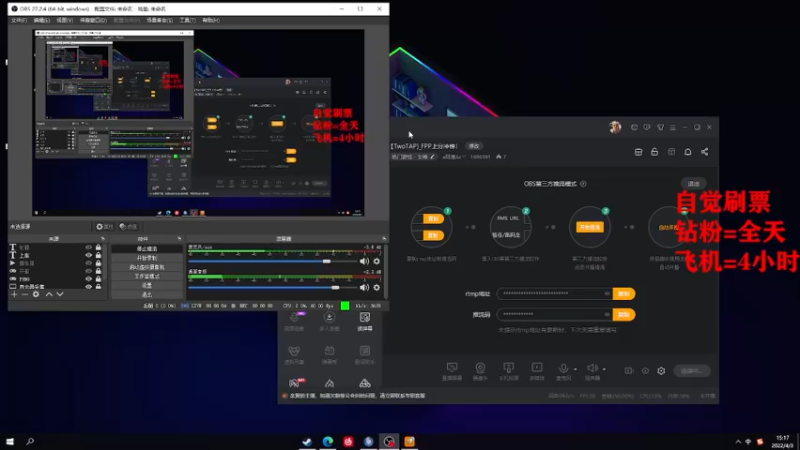This screenshot has height=450, width=800.
Task: Reveal rtmp address with eye icon
Action: (x=607, y=294)
